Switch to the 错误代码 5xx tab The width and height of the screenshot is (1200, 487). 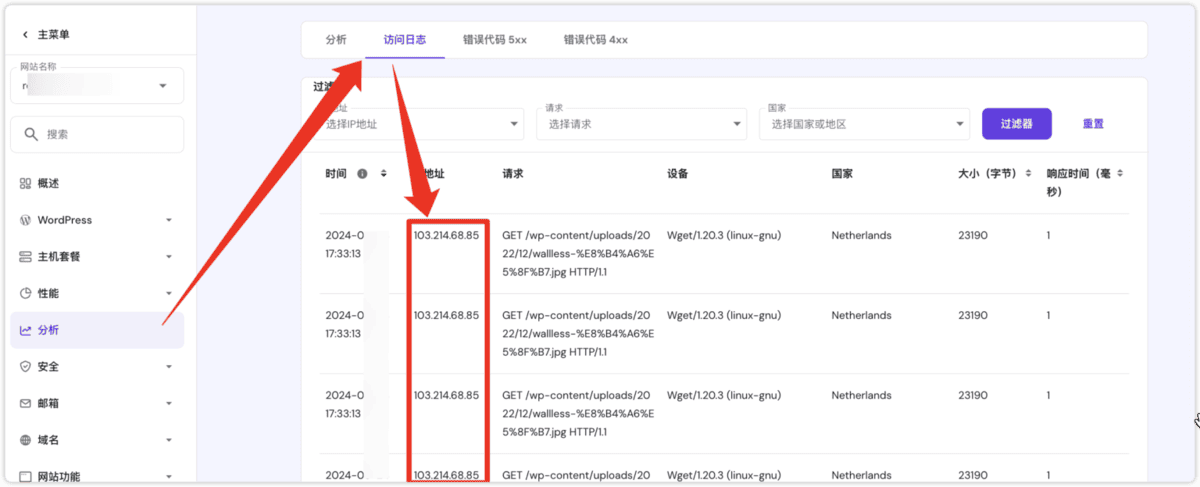pos(495,40)
